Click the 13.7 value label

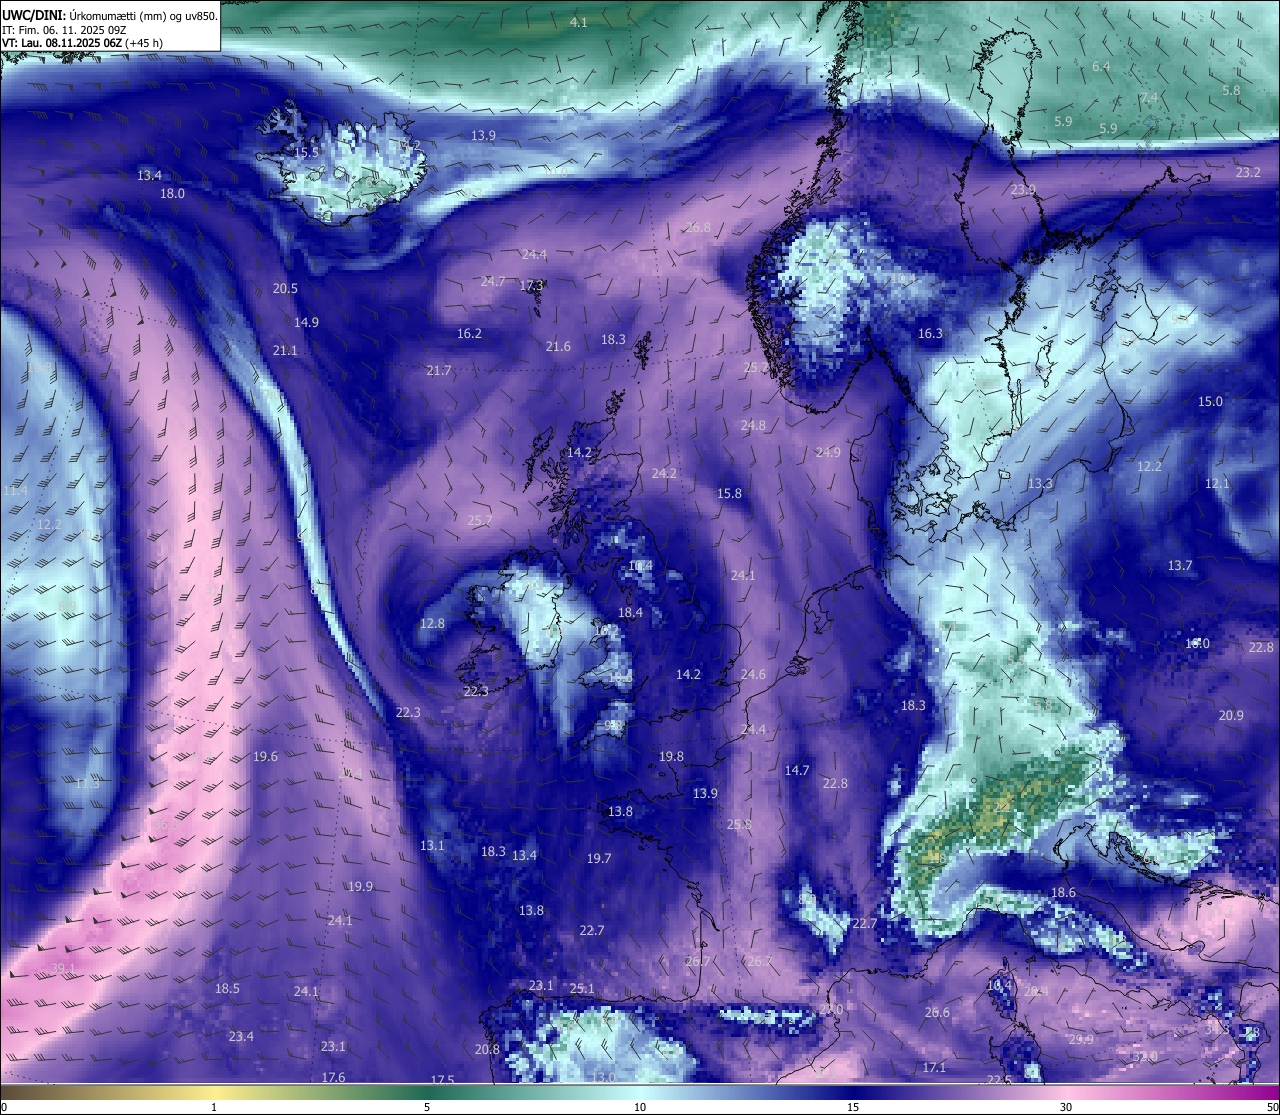tap(1180, 565)
